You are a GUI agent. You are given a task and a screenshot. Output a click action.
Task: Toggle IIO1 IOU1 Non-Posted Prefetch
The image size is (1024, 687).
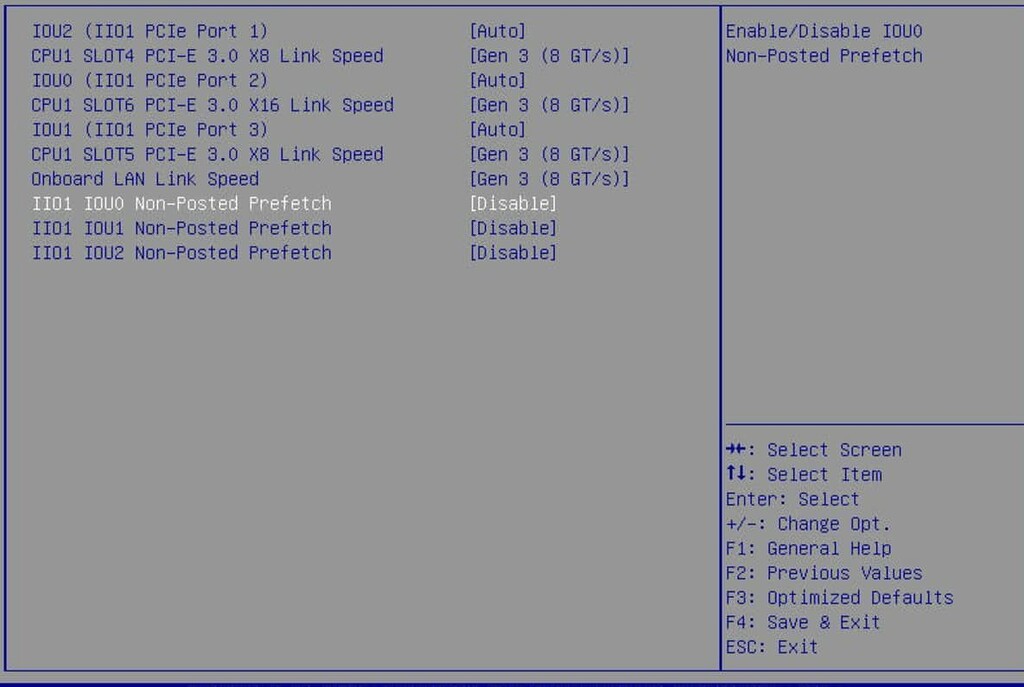coord(181,228)
